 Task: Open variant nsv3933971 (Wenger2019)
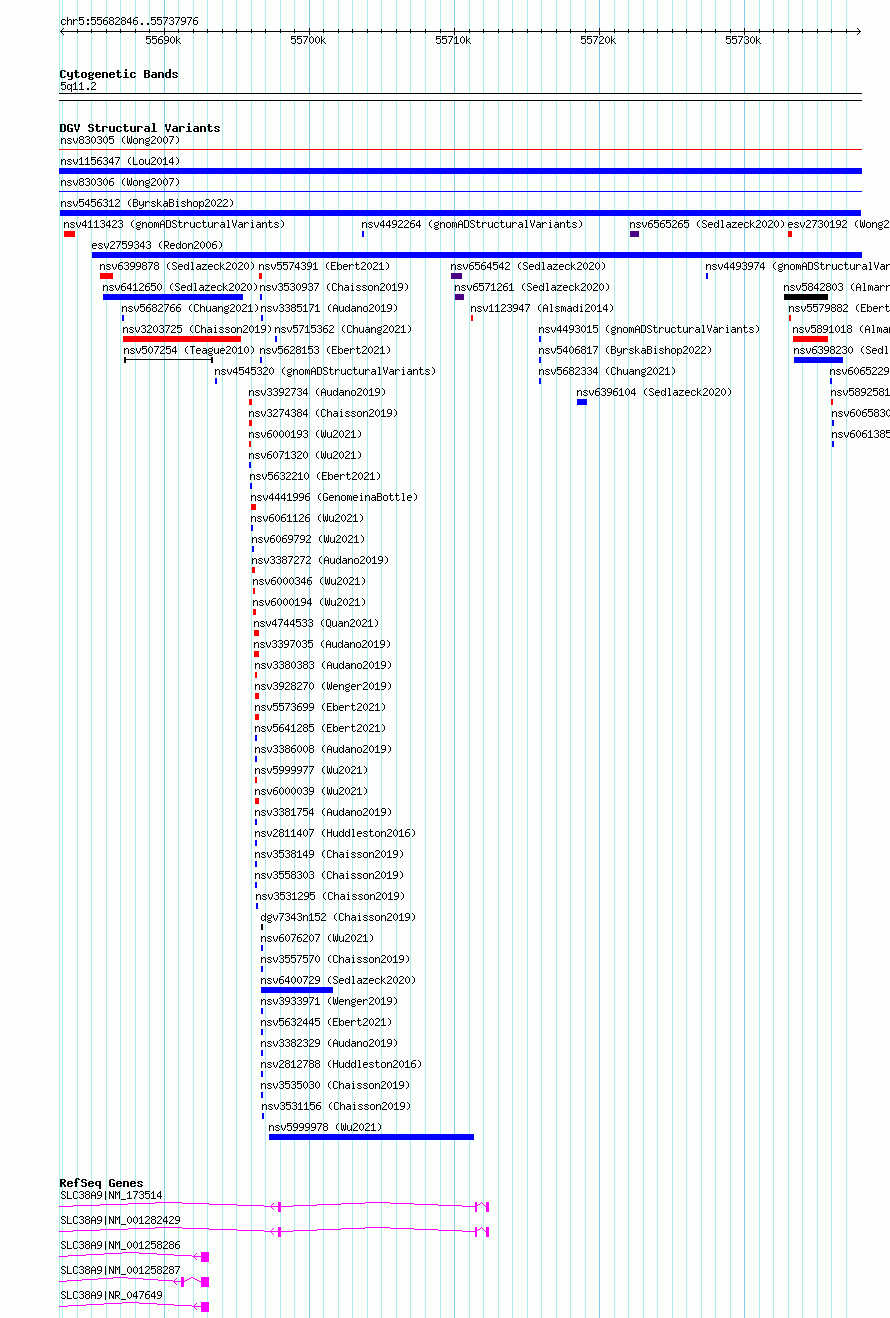[329, 1001]
